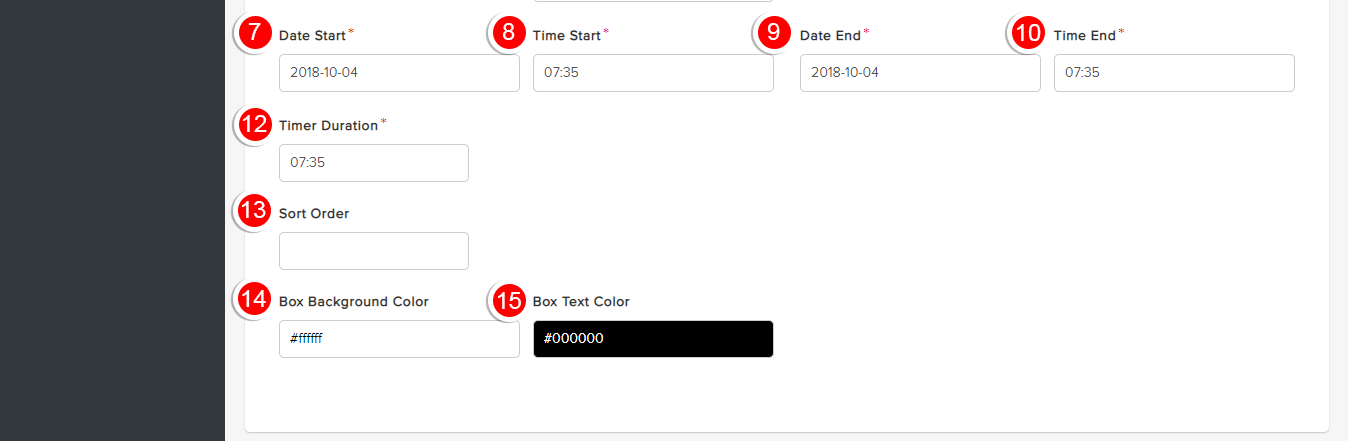
Task: Click the red number 12 badge
Action: pos(255,124)
